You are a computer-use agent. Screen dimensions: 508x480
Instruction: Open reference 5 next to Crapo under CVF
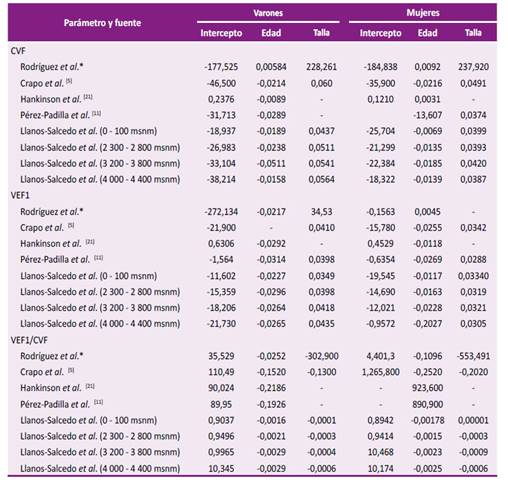(69, 81)
